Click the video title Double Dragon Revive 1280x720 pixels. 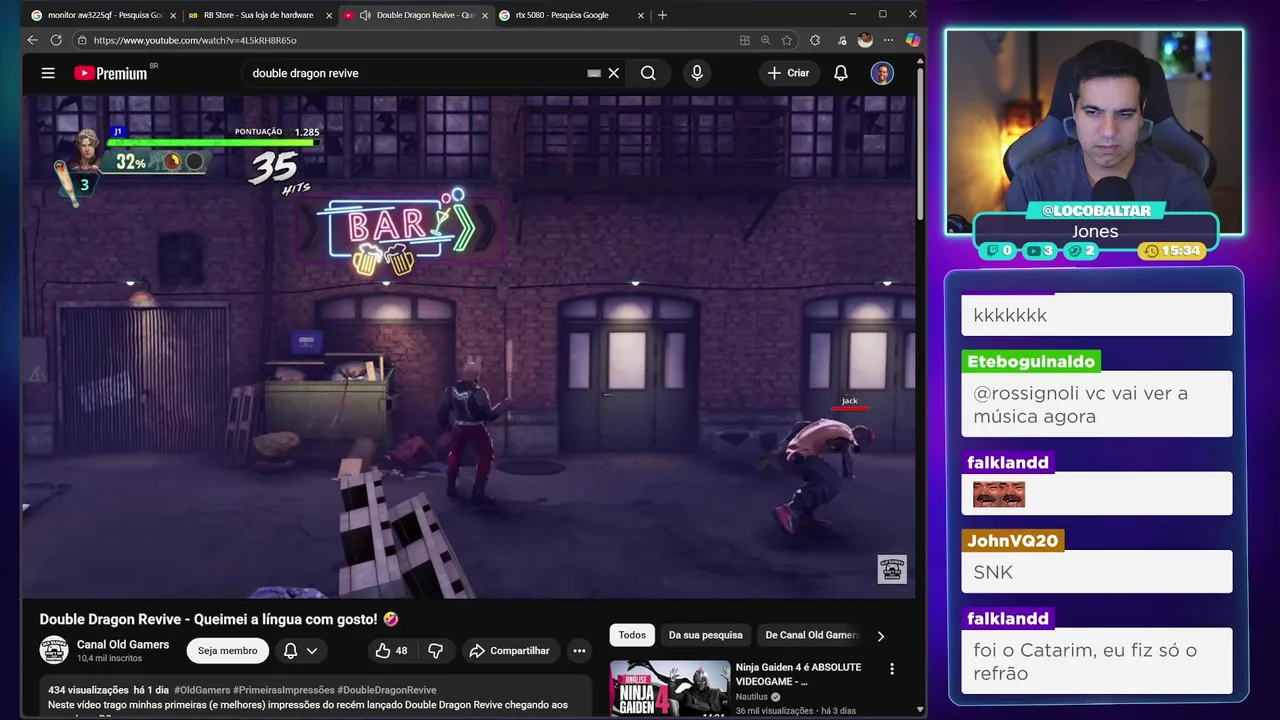coord(219,619)
